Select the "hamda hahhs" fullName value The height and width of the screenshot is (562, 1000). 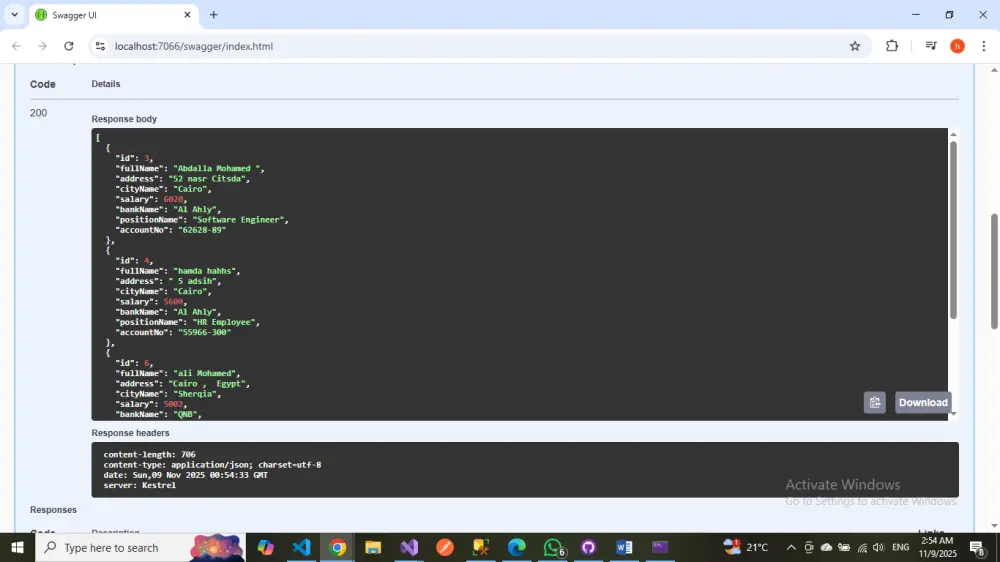click(x=205, y=271)
